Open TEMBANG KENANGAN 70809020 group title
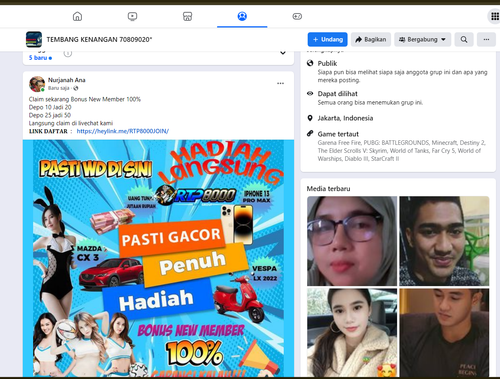The image size is (500, 379). (x=99, y=40)
